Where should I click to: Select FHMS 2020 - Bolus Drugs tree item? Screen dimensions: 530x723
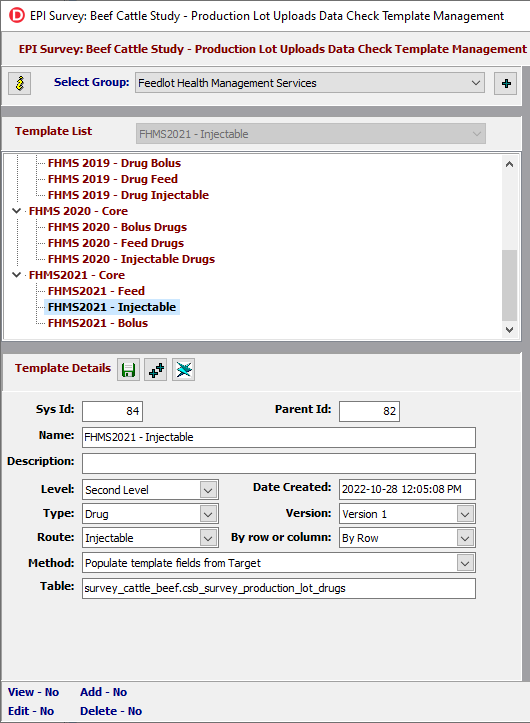(x=118, y=227)
